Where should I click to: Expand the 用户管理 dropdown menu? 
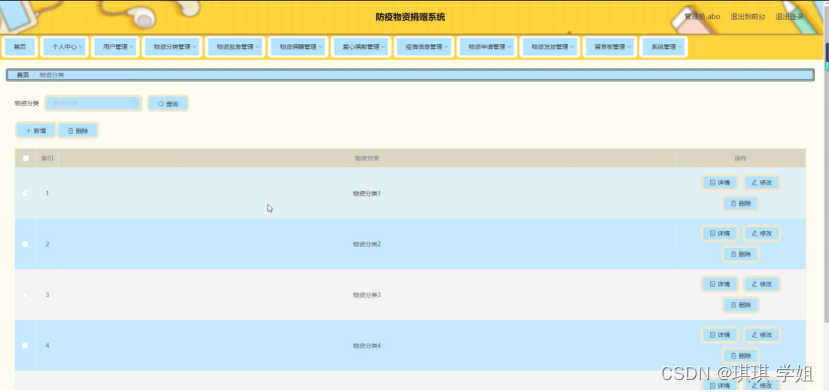tap(115, 47)
